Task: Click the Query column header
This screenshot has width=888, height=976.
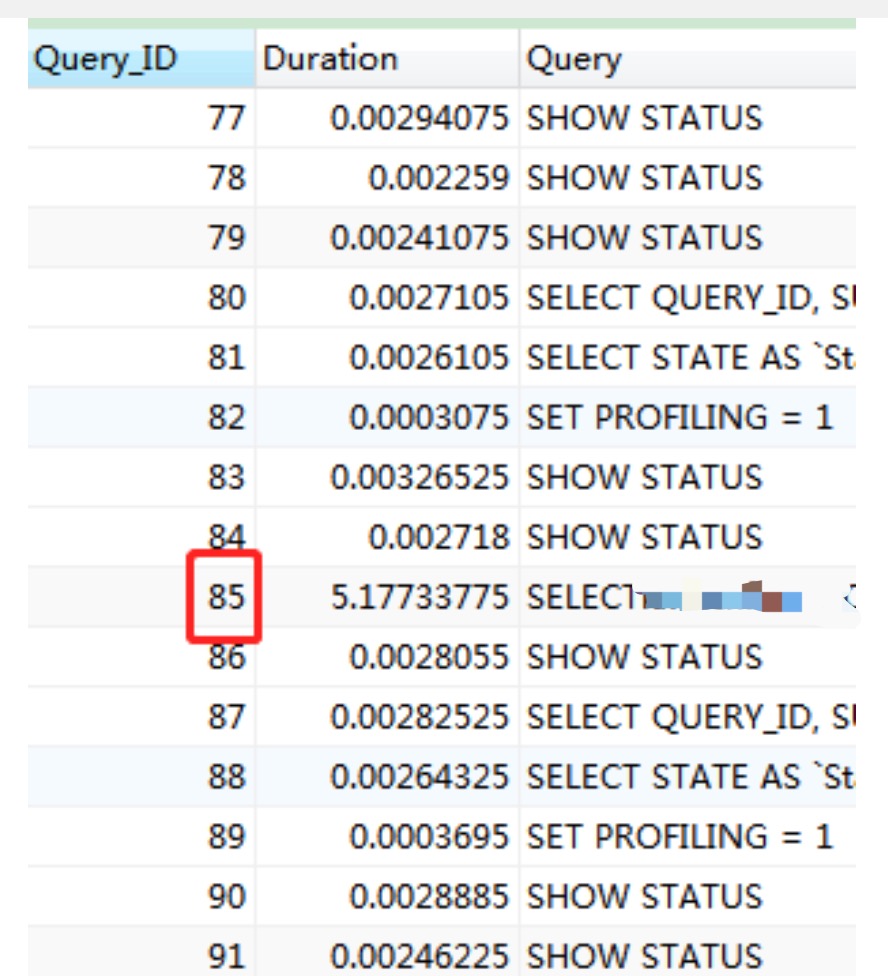Action: [688, 59]
